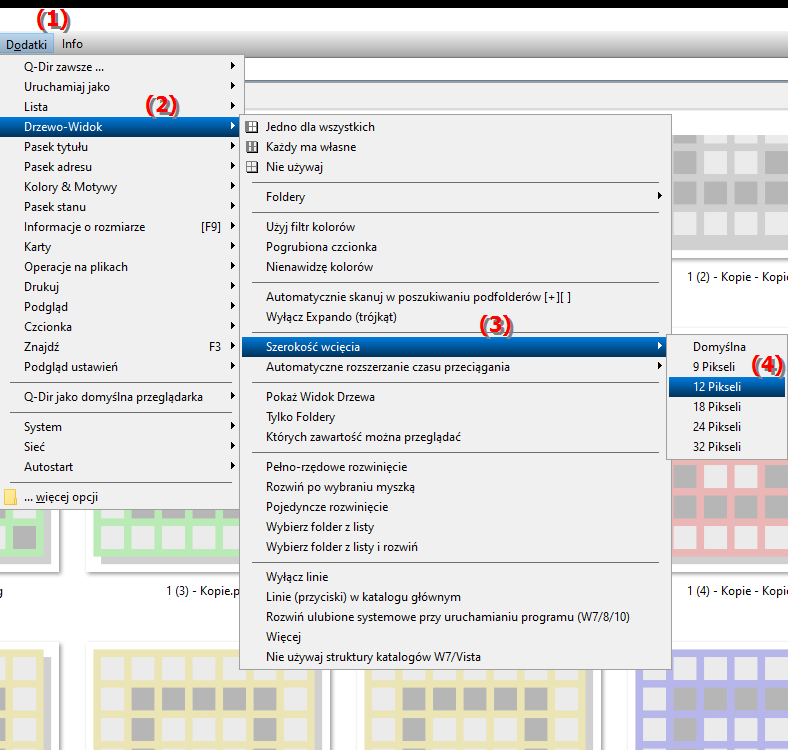Open 'Pasek stanu' submenu
The width and height of the screenshot is (788, 750).
[120, 207]
